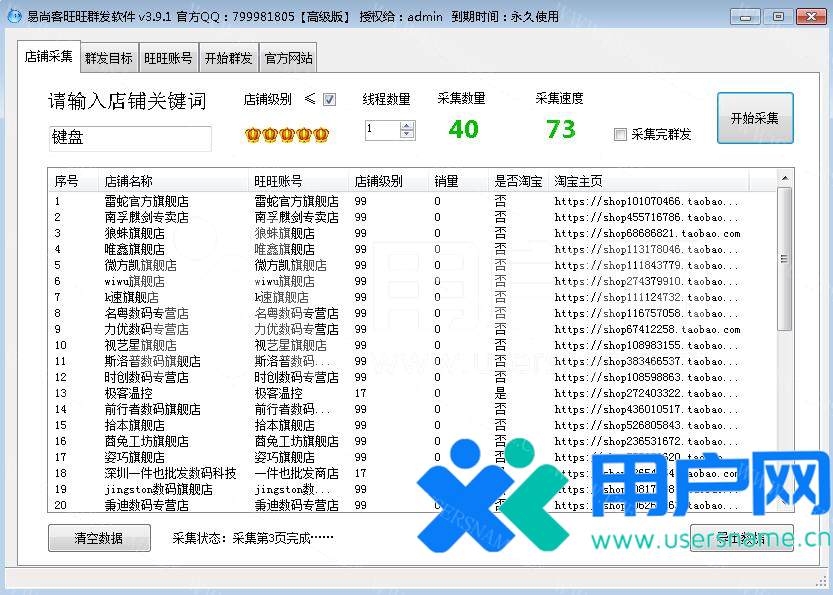Click the shop113178046 Taobao URL

click(647, 250)
